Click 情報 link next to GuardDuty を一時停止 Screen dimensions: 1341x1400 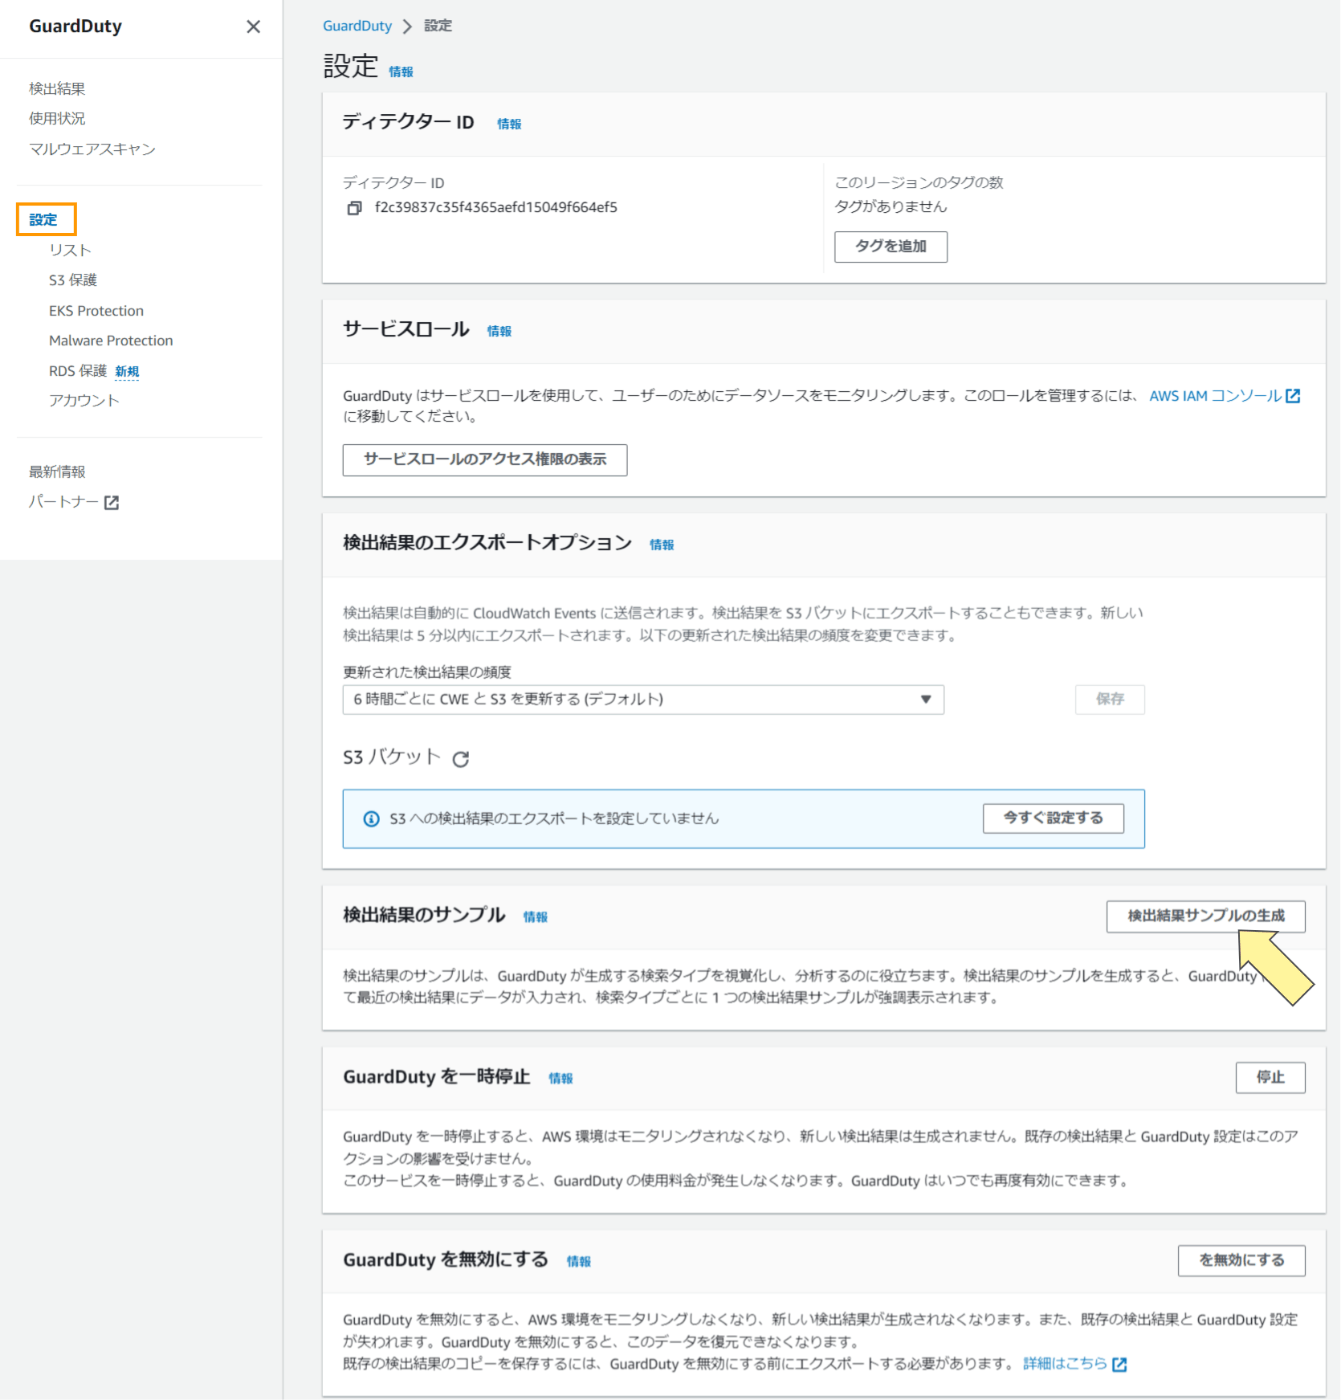coord(561,1079)
